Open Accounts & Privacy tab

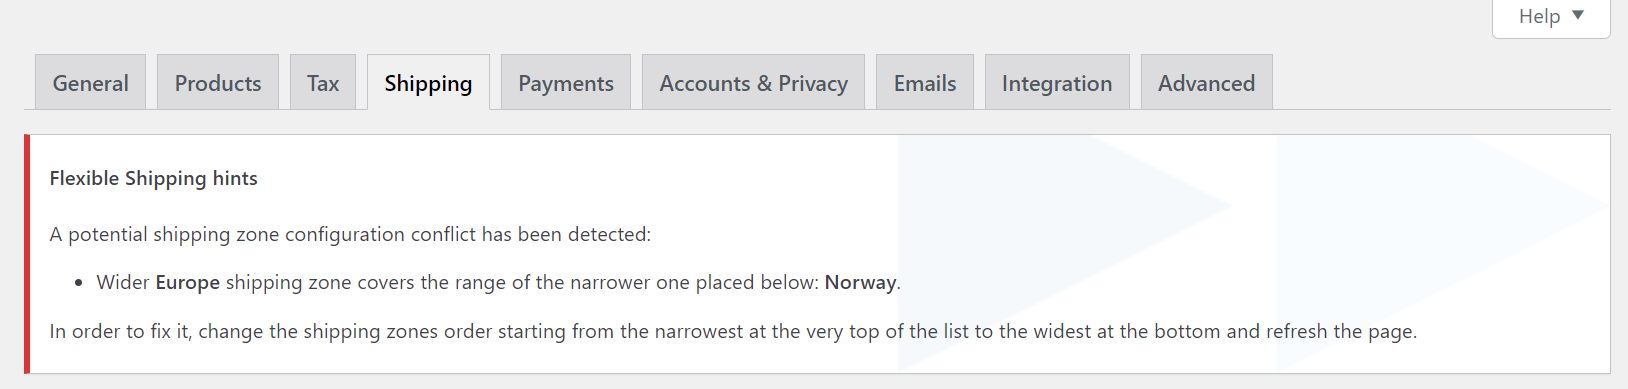pyautogui.click(x=753, y=82)
